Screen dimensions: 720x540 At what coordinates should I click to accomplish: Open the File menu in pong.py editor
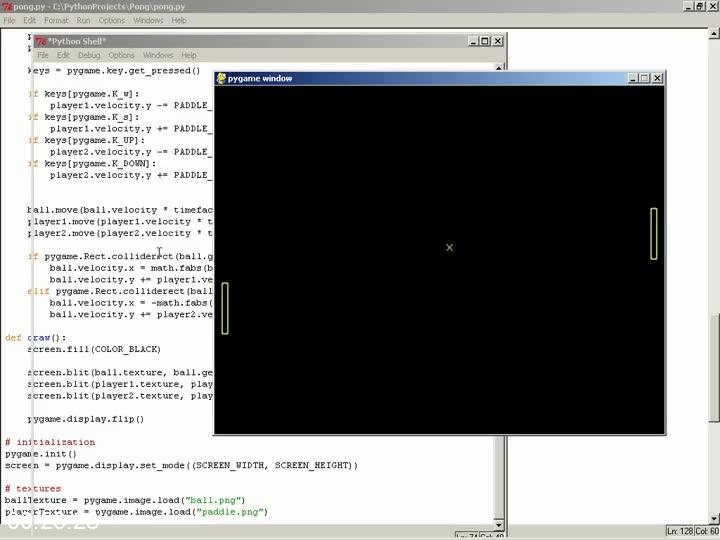tap(9, 20)
